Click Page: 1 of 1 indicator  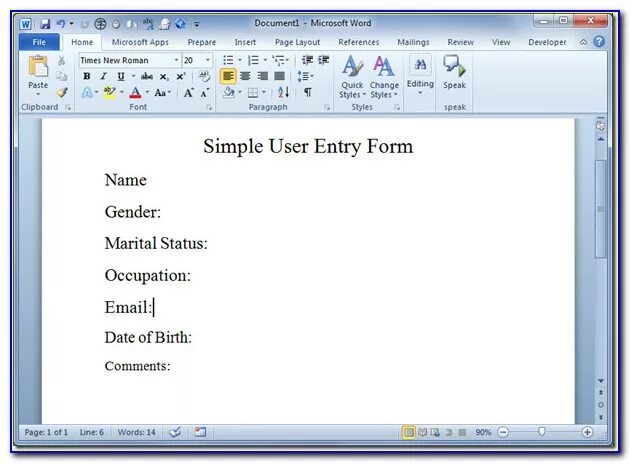point(46,432)
